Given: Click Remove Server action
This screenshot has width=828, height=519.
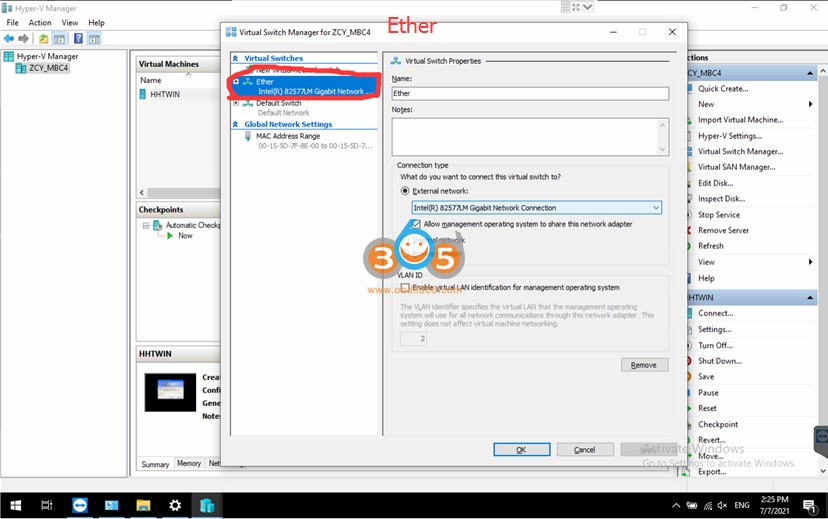Looking at the screenshot, I should 723,230.
